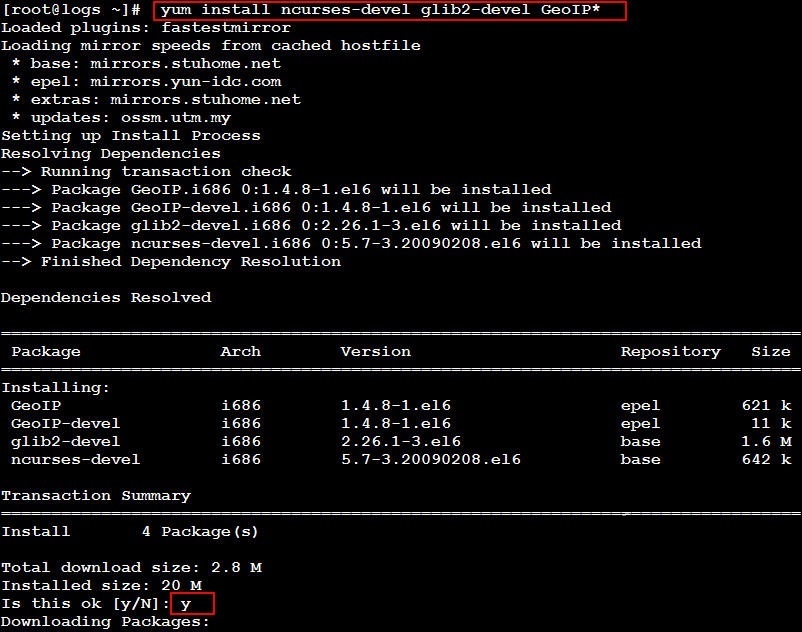Click the "Downloading Packages:" line
This screenshot has height=632, width=802.
[x=106, y=622]
